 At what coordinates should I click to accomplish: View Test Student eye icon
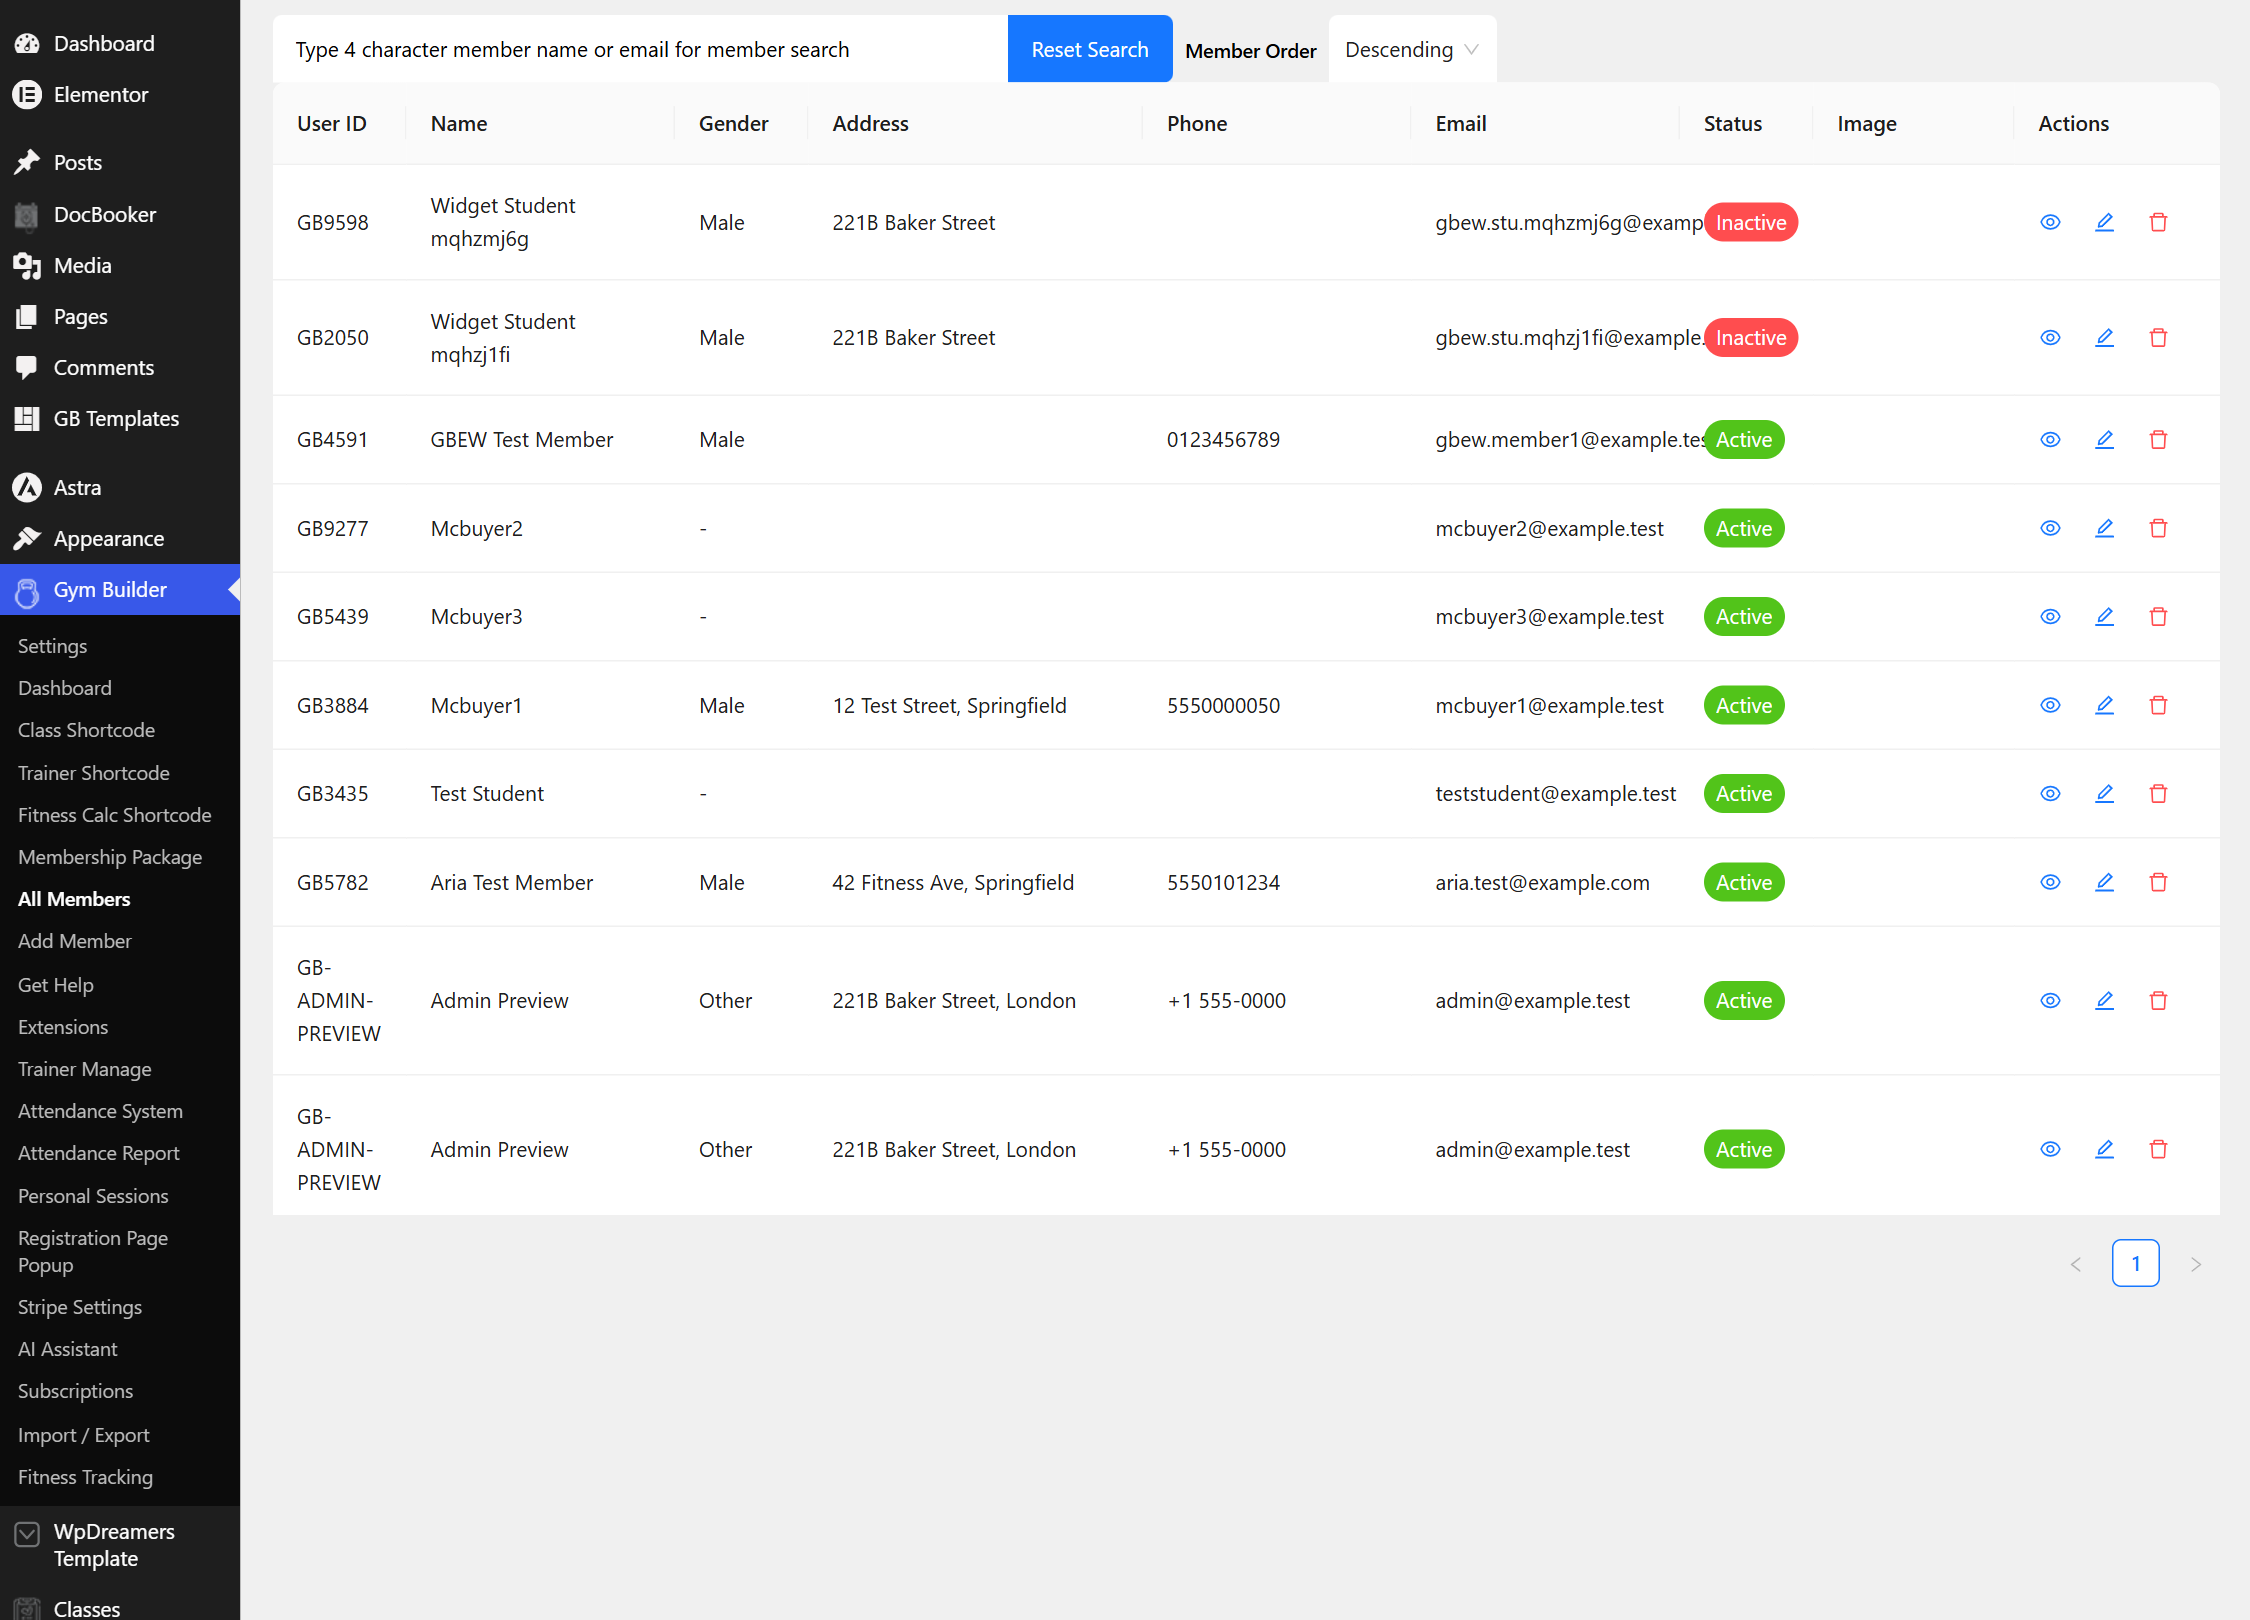coord(2050,794)
